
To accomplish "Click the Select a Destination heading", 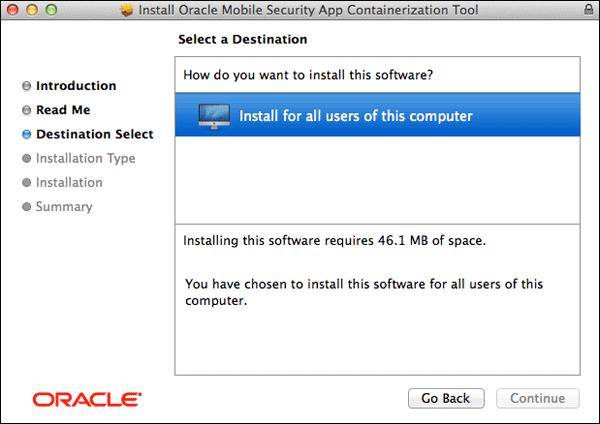I will 242,40.
